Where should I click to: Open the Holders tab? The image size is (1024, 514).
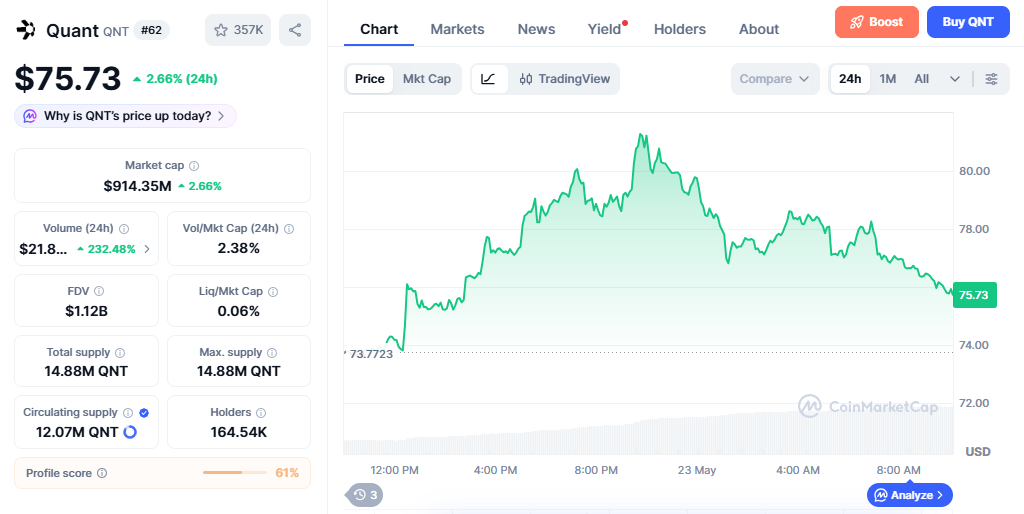point(680,29)
